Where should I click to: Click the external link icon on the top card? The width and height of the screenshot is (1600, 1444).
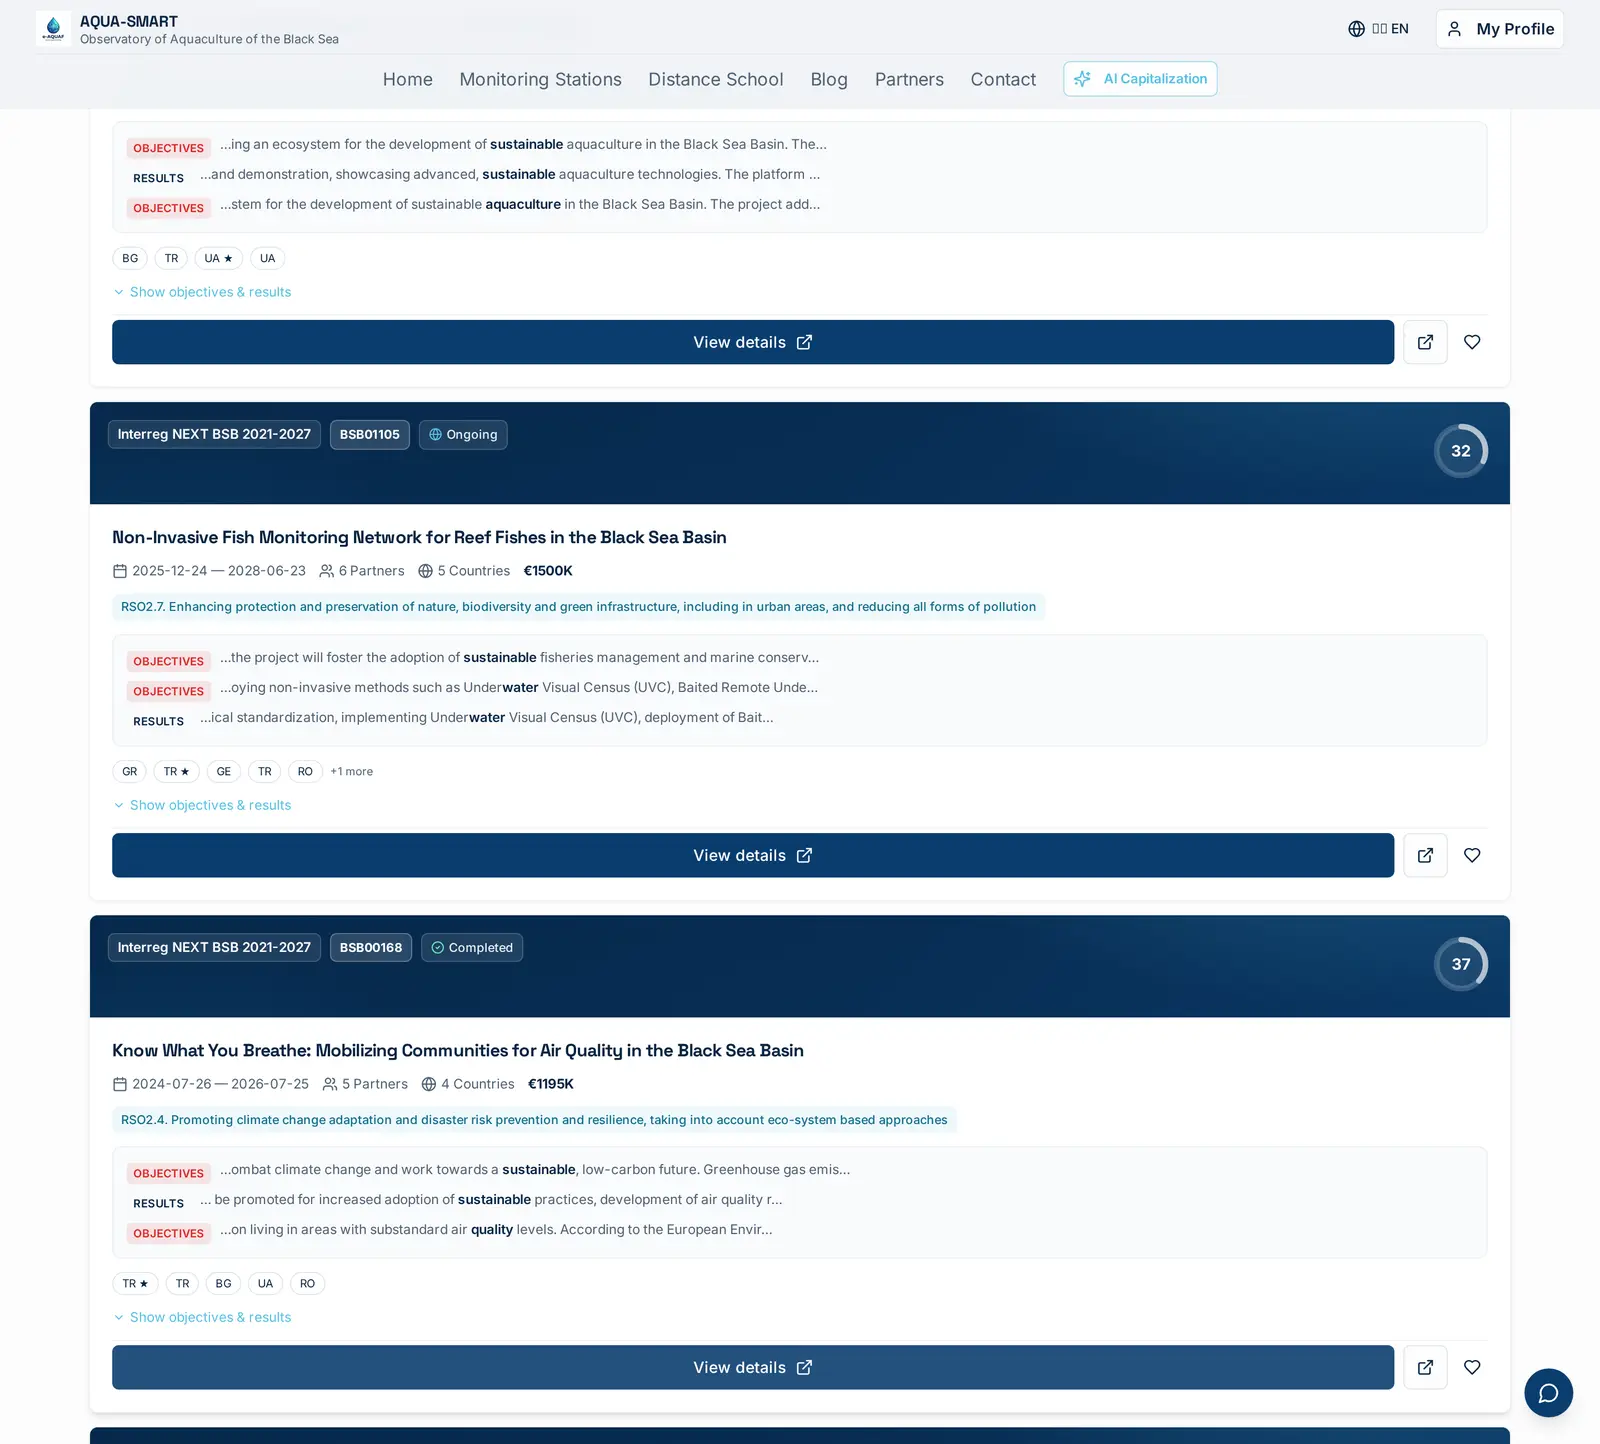pyautogui.click(x=1425, y=342)
